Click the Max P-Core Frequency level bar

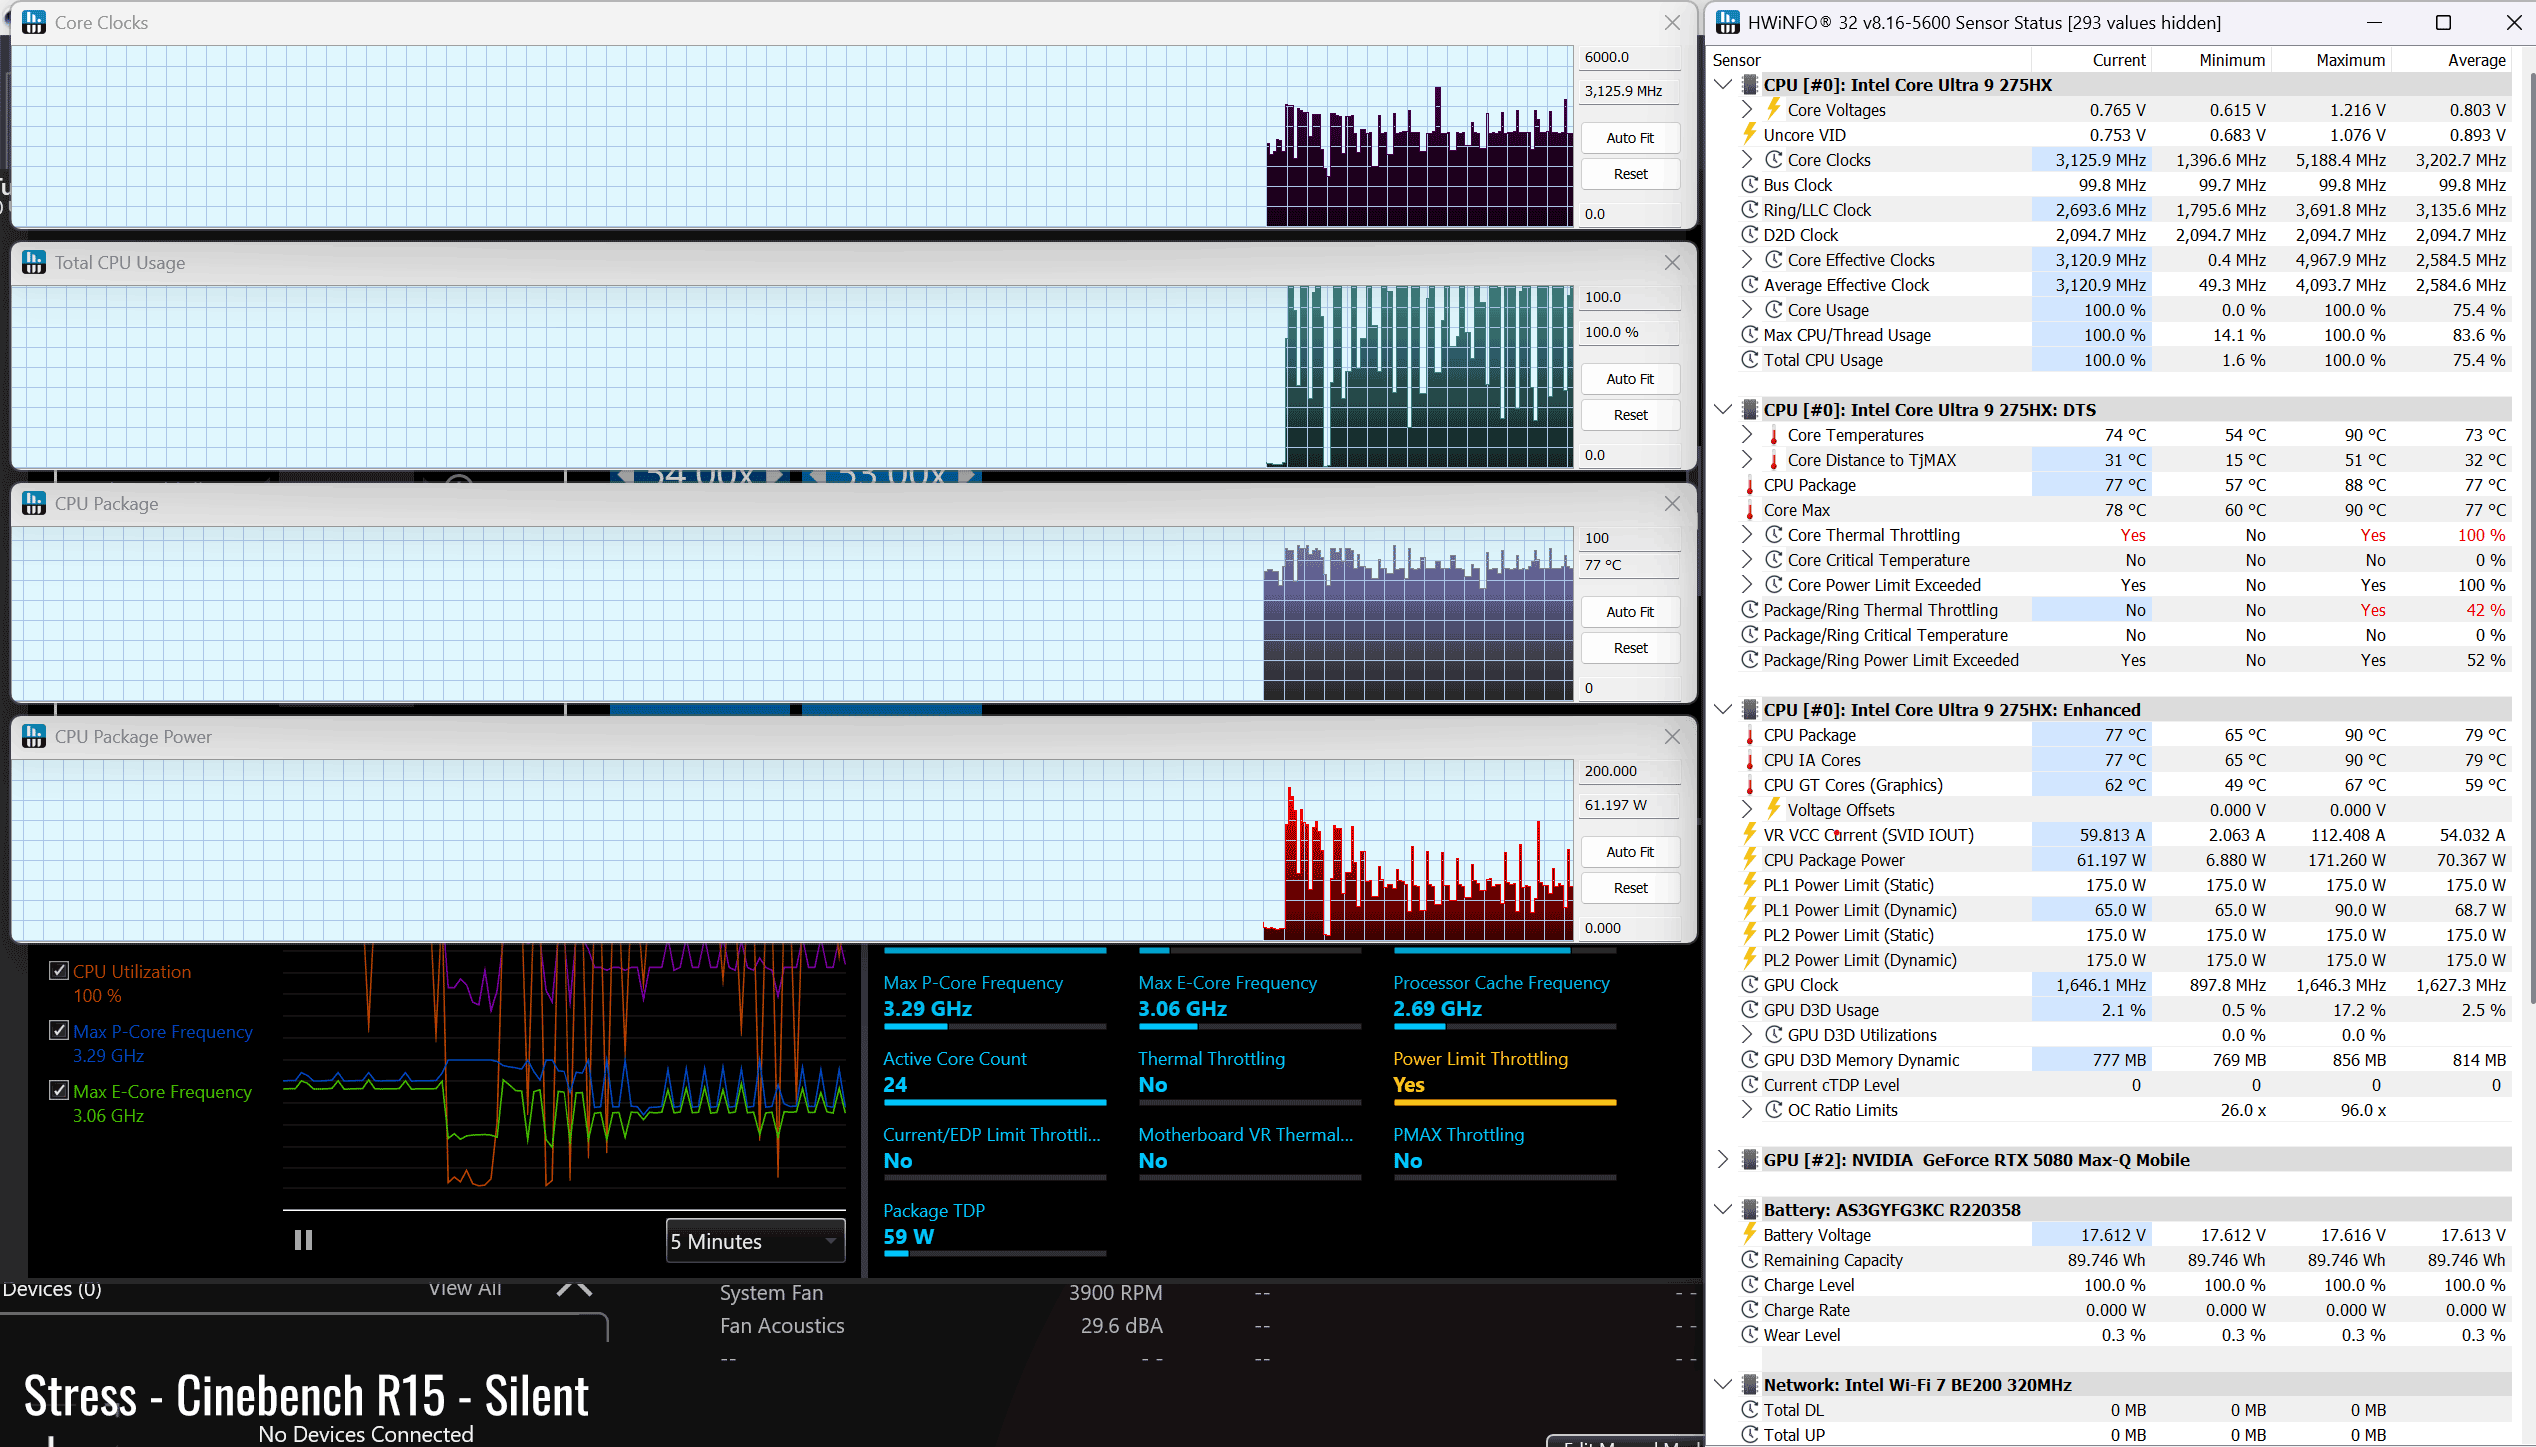[994, 1027]
